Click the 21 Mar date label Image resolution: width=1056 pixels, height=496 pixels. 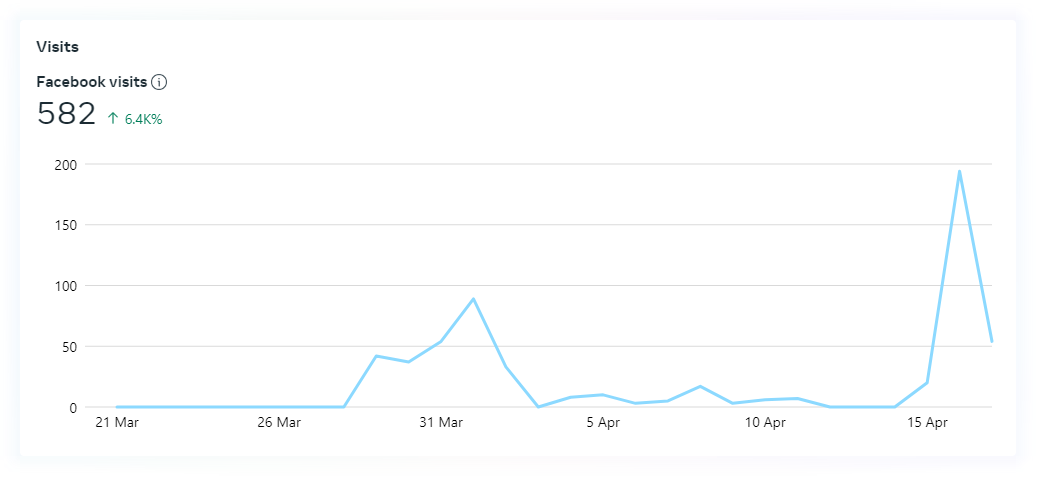pyautogui.click(x=116, y=423)
